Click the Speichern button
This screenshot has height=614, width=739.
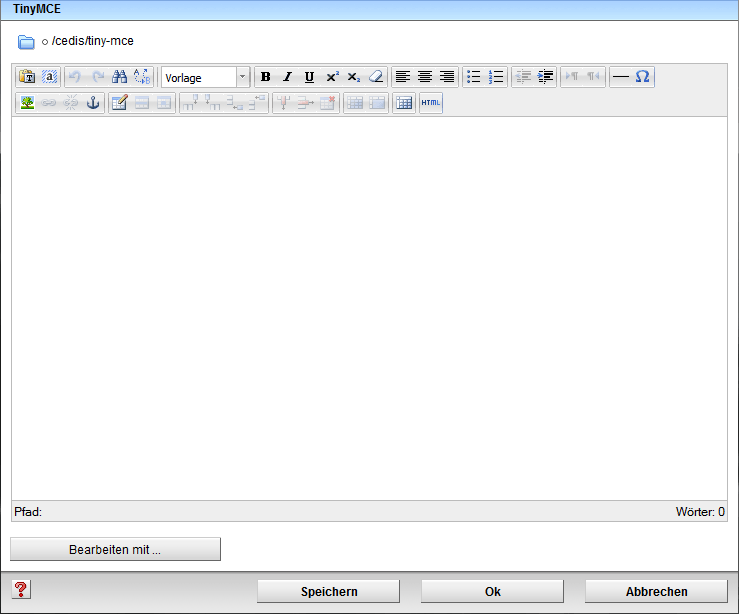coord(328,591)
